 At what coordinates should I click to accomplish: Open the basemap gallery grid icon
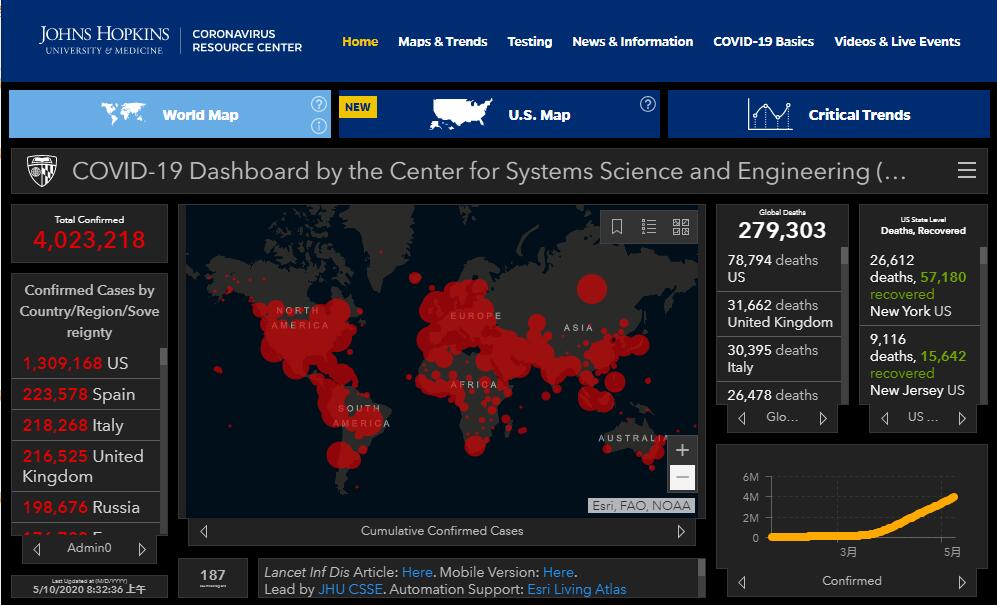point(681,227)
